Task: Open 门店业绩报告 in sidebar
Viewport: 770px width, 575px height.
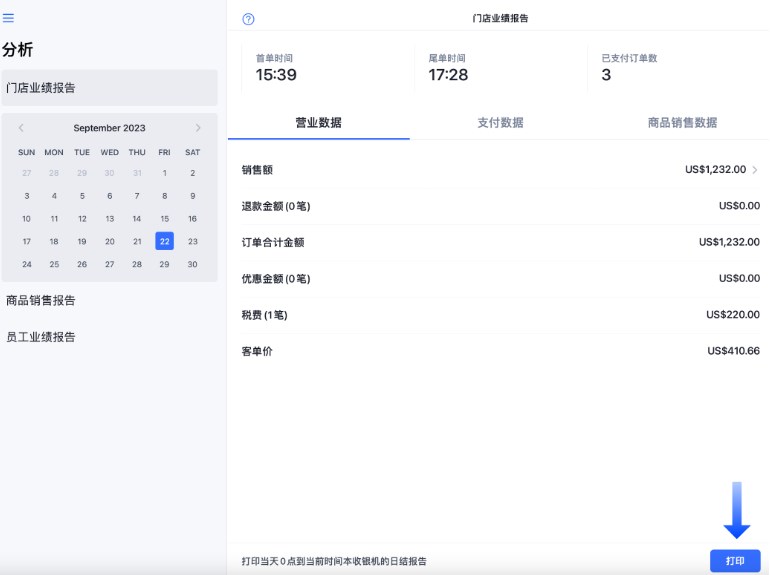Action: point(109,88)
